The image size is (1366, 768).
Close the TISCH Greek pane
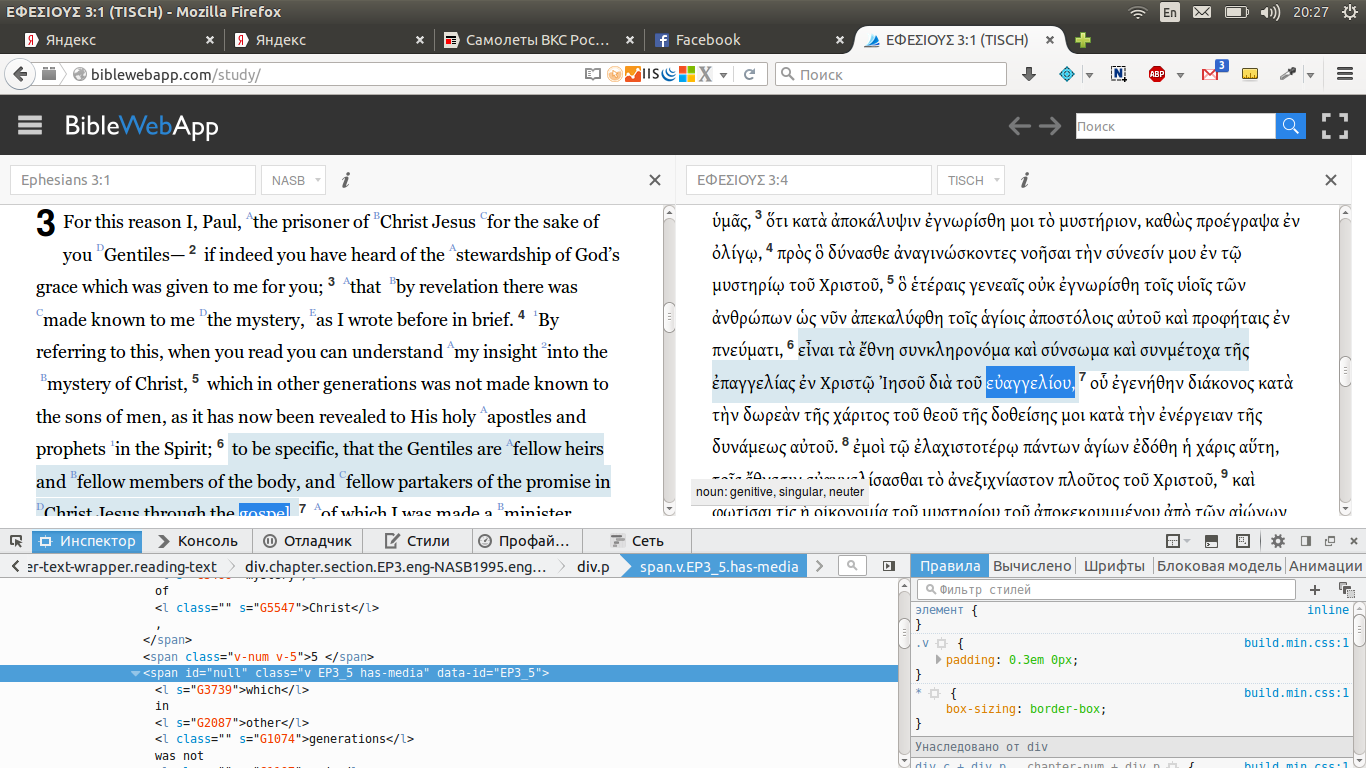coord(1331,180)
